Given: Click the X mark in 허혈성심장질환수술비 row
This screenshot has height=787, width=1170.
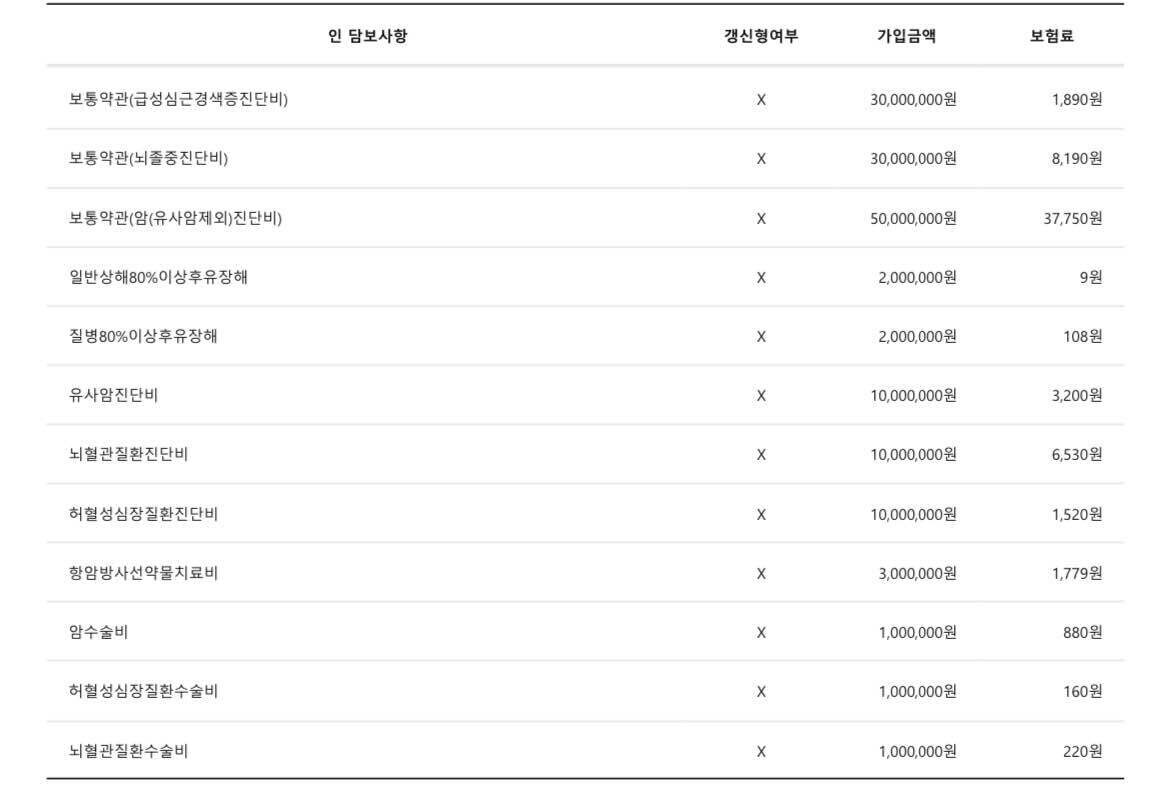Looking at the screenshot, I should 761,691.
